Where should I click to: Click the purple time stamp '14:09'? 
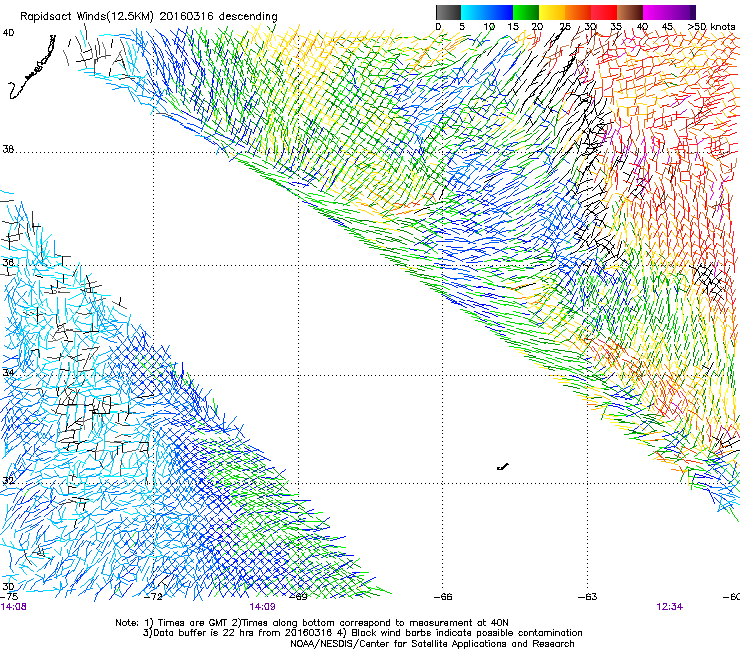262,607
